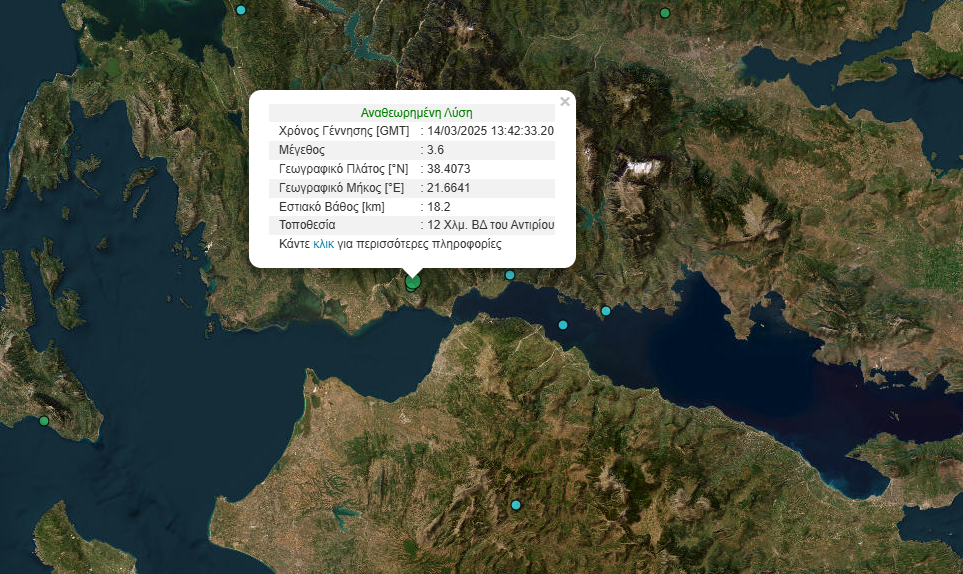Click the focal depth value 18.2
This screenshot has height=574, width=963.
[x=438, y=207]
